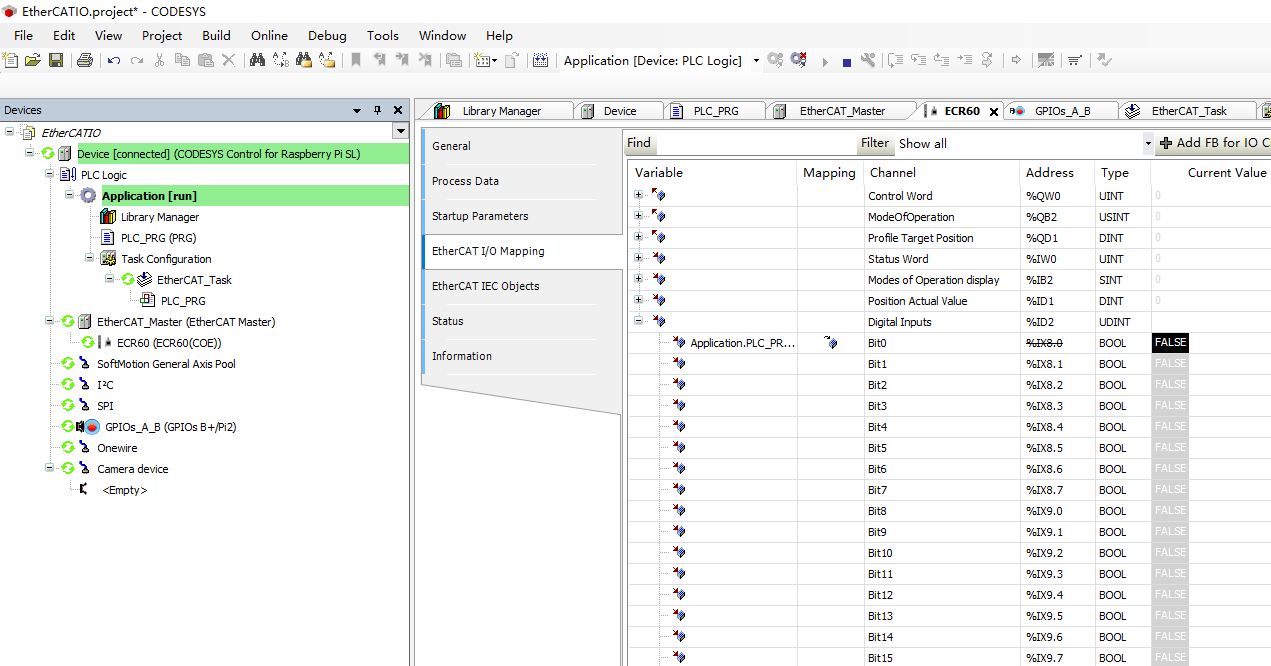Select ECR60 (ECR60(COE)) in device tree

click(x=168, y=343)
